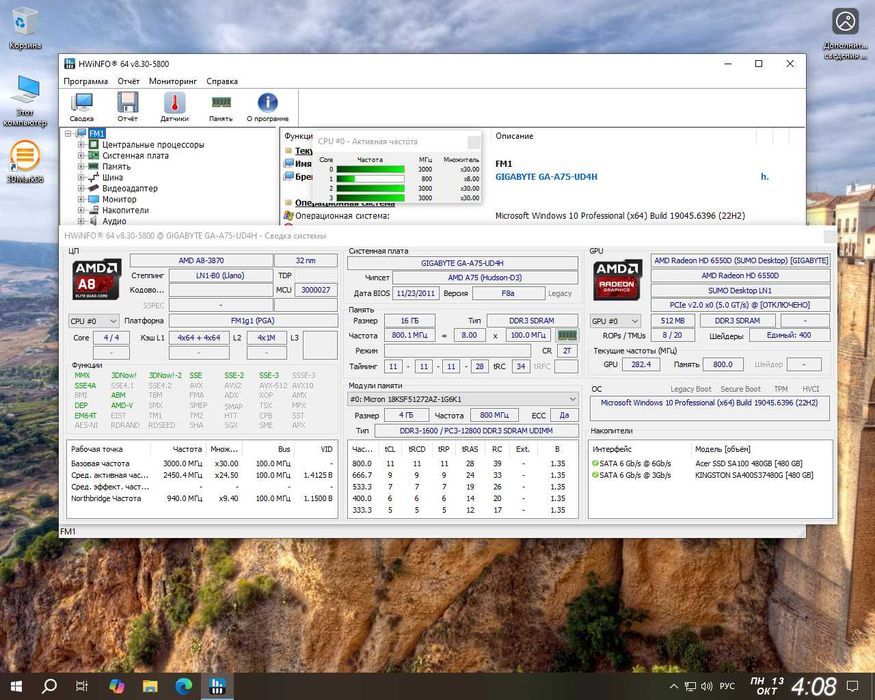This screenshot has height=700, width=875.
Task: Open the Программа menu
Action: coord(86,81)
